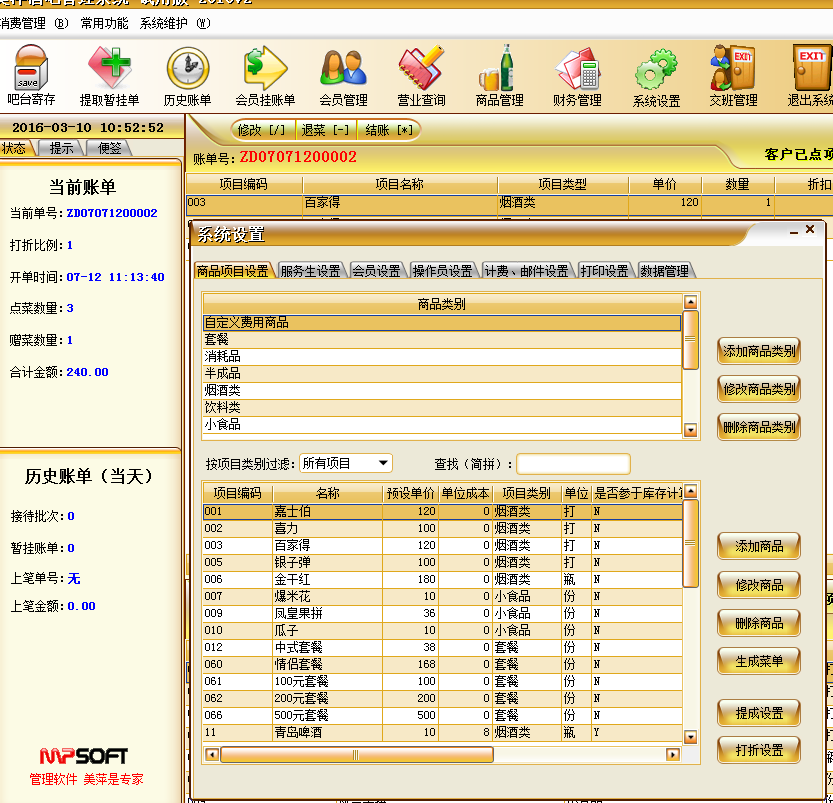833x803 pixels.
Task: Open the 常用功能 menu
Action: pyautogui.click(x=104, y=23)
